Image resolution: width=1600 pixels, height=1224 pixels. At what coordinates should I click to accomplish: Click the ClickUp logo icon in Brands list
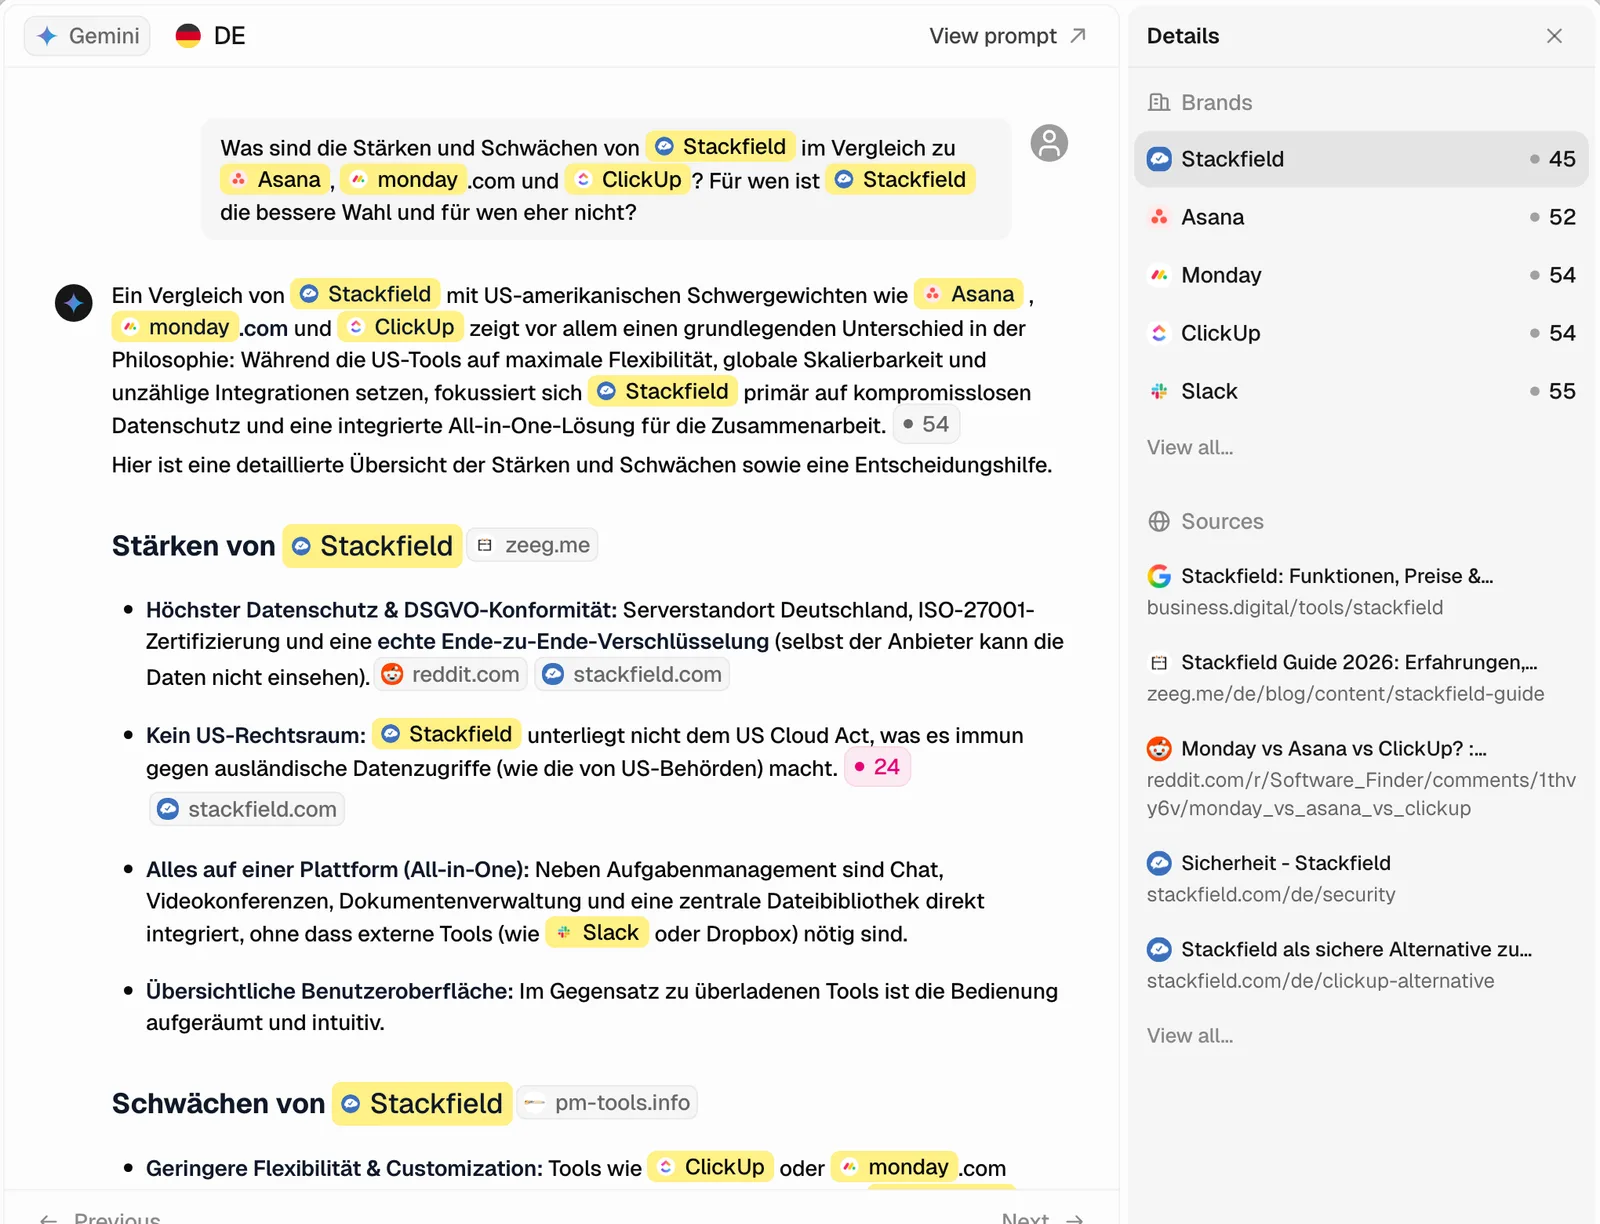tap(1159, 333)
